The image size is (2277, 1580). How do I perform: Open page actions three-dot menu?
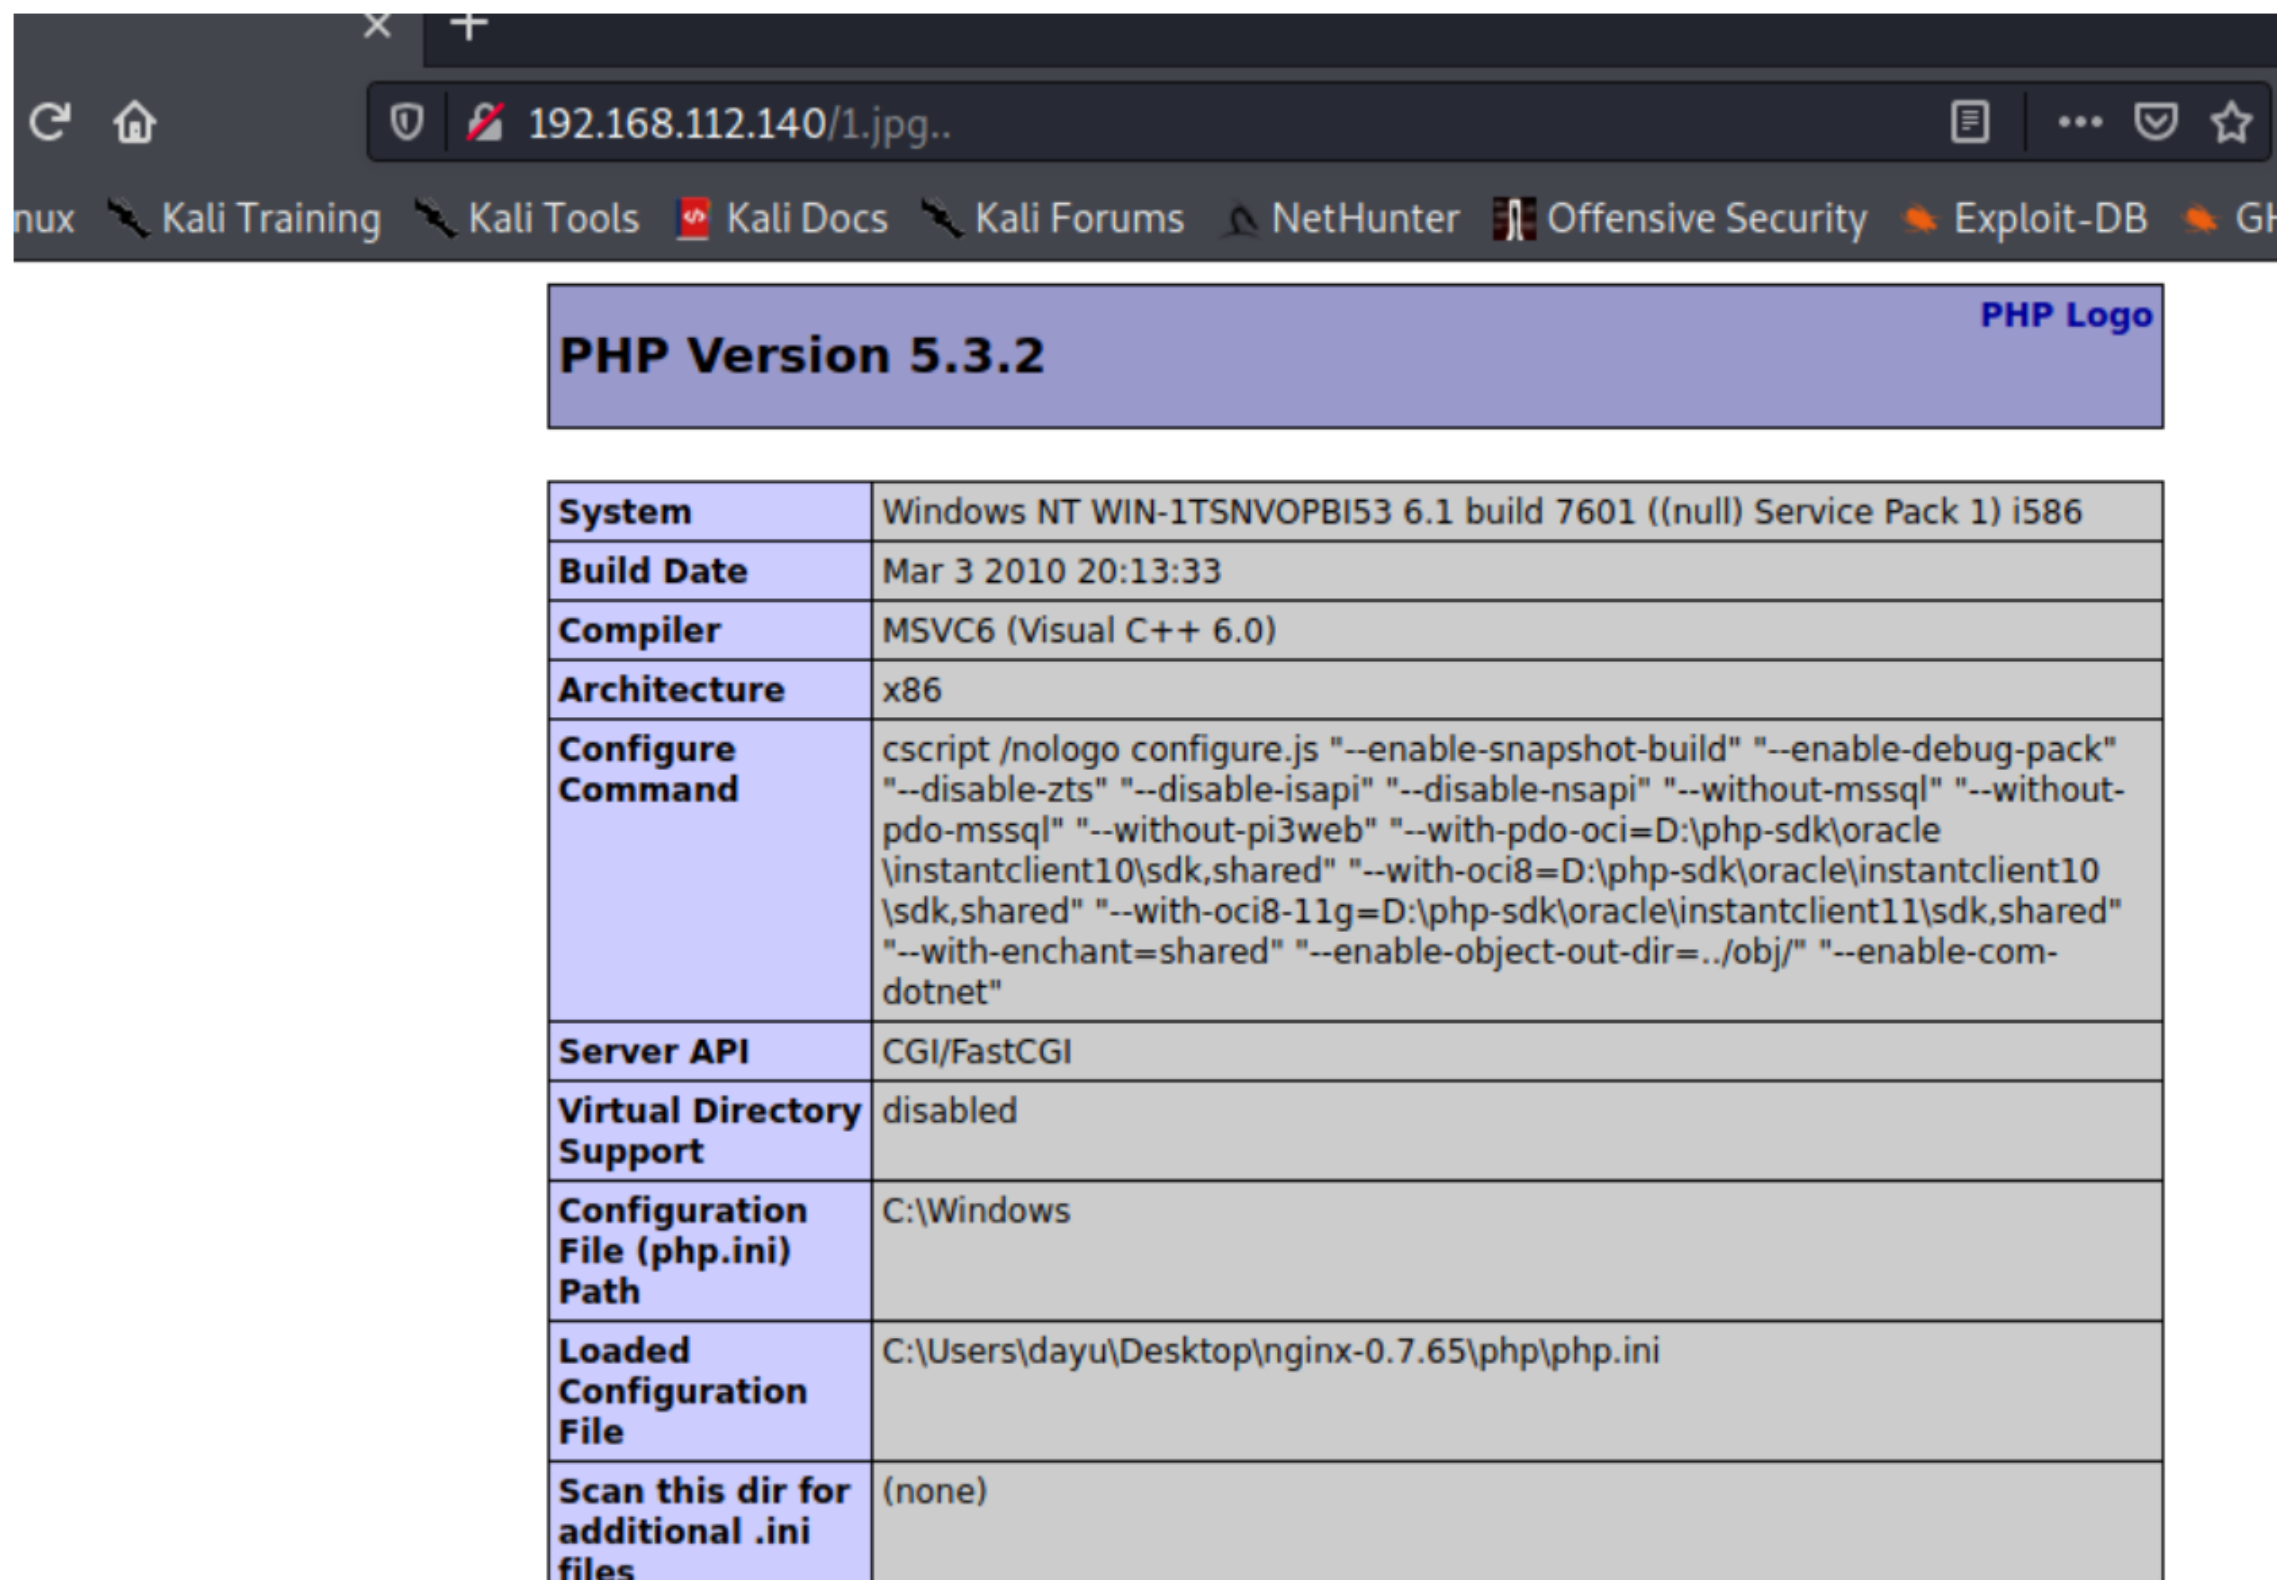(2080, 122)
